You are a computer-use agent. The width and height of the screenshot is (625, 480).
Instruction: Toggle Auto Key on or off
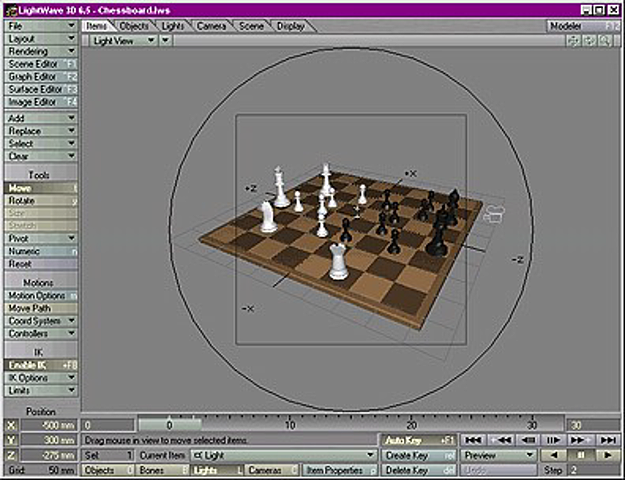click(419, 441)
